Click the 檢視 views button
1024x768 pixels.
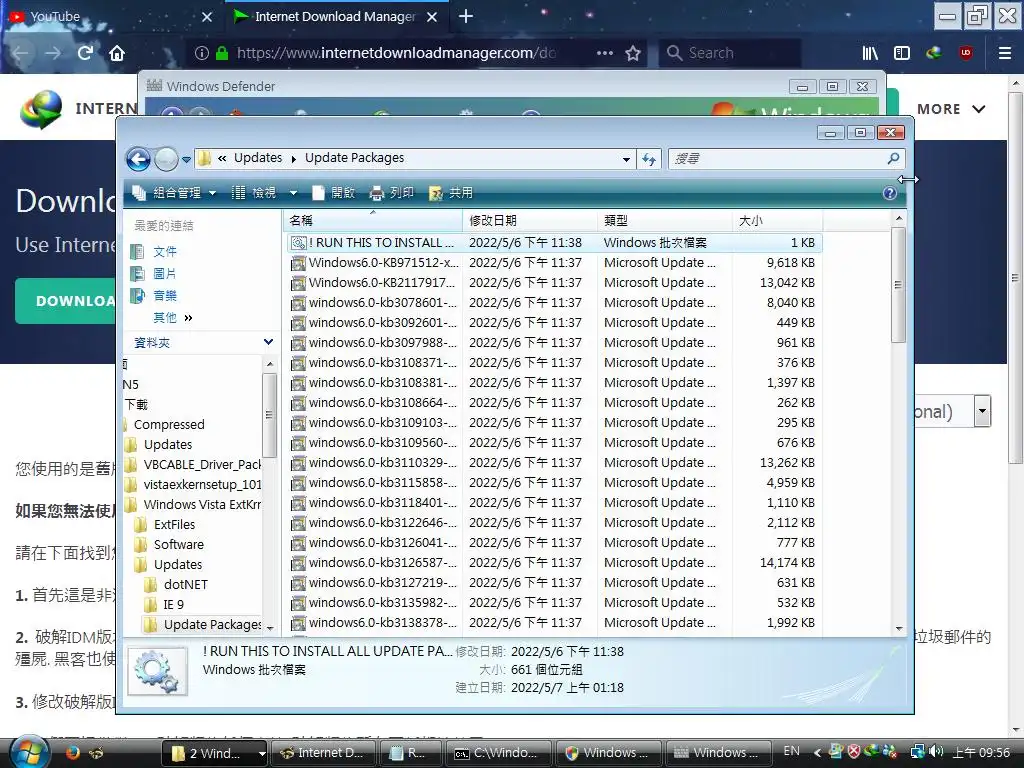click(x=255, y=193)
